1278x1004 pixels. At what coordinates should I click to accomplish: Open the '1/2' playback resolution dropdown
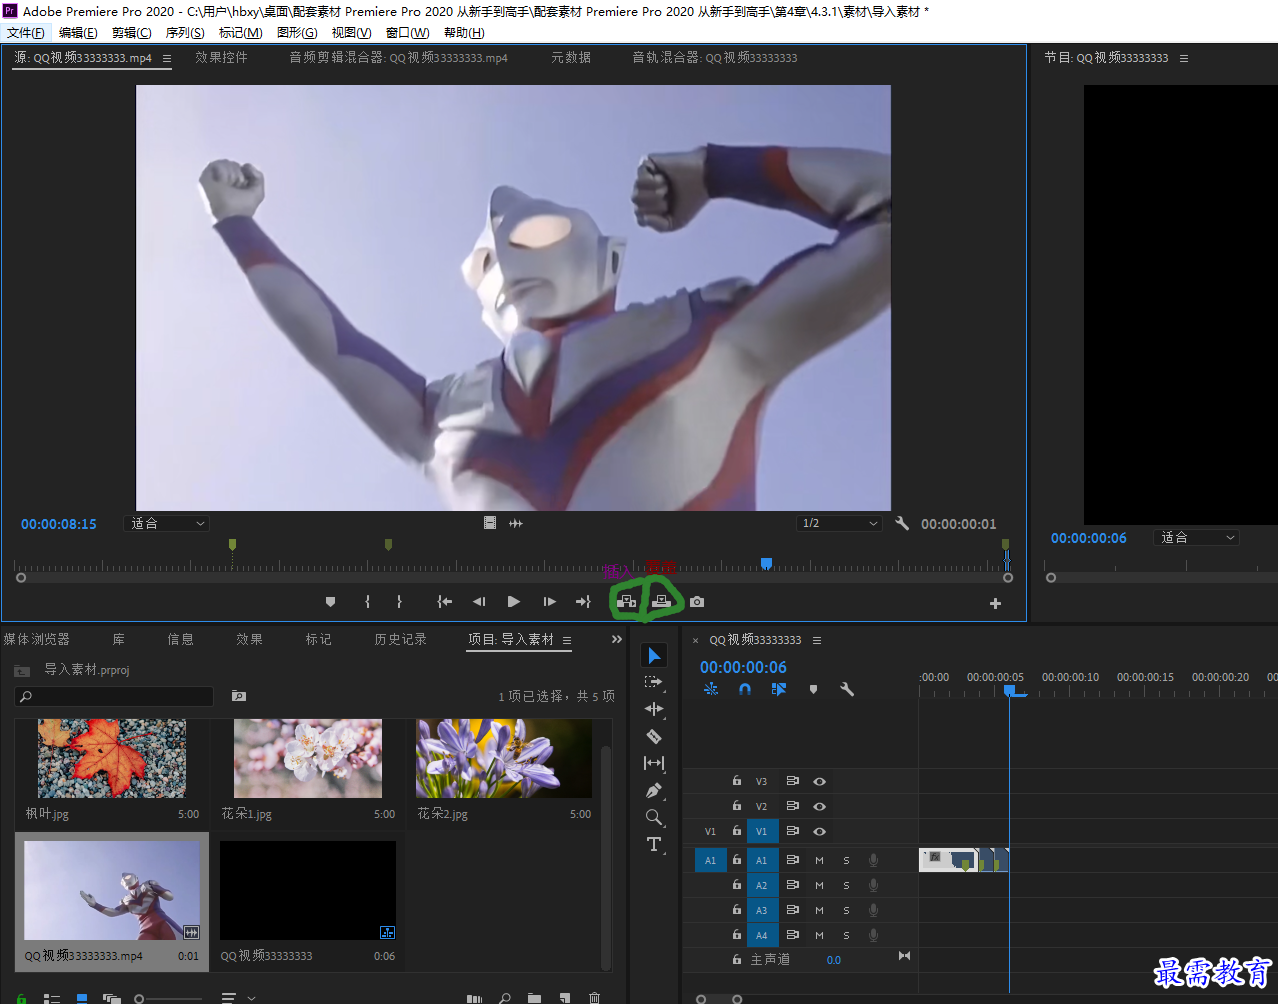(840, 523)
